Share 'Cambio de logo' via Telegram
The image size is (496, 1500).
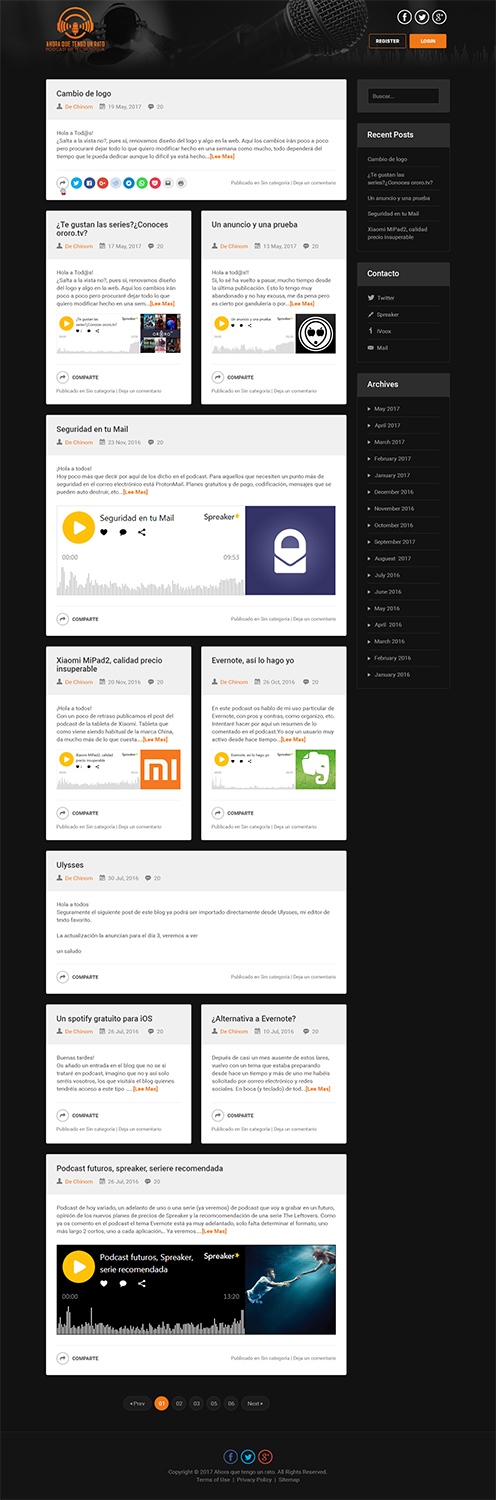(128, 183)
